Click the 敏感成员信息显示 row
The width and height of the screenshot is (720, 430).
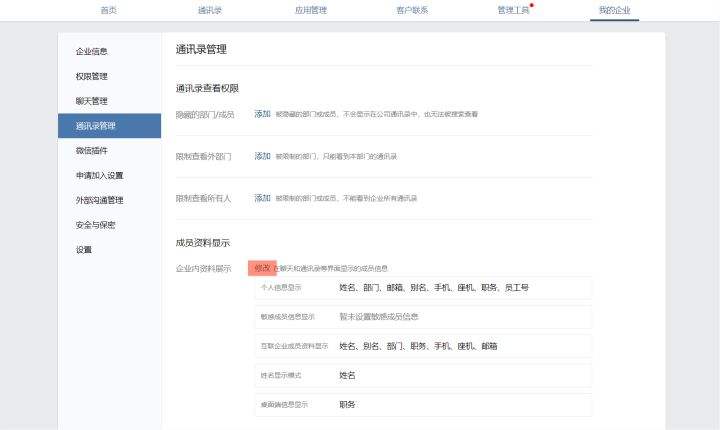(423, 317)
